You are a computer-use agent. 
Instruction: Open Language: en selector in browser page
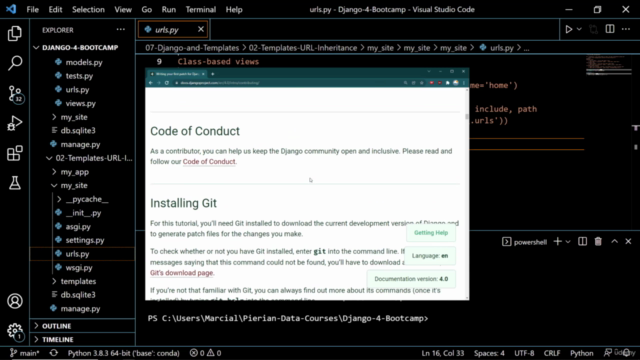pos(430,256)
